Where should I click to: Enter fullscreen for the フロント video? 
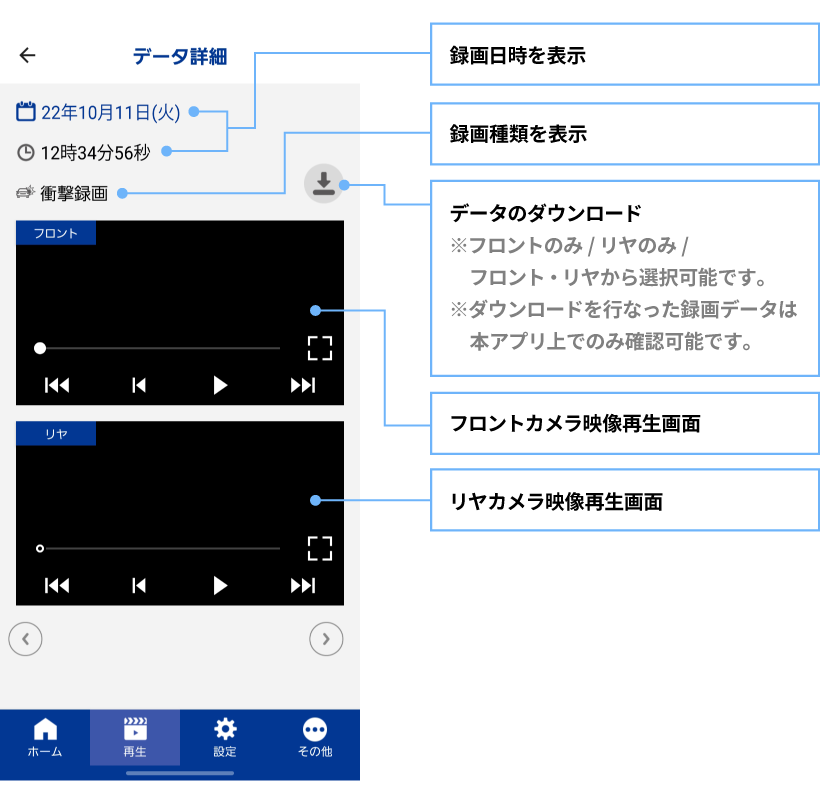pos(320,348)
